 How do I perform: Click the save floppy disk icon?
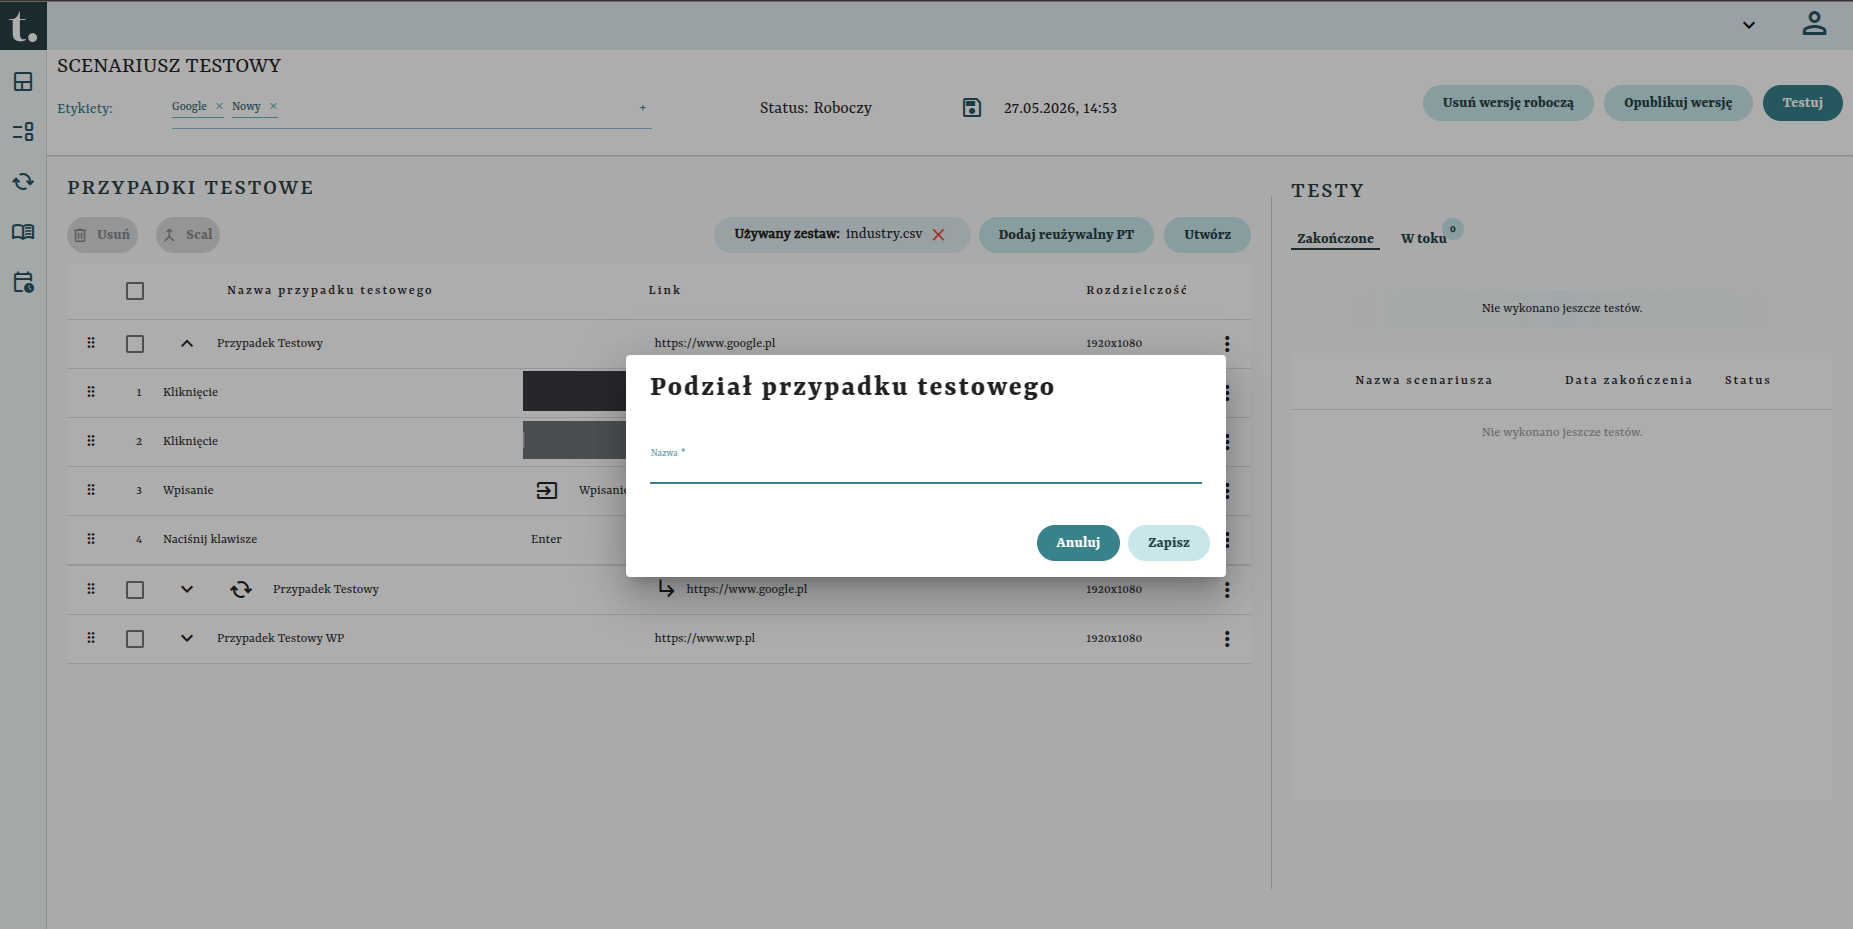(972, 107)
